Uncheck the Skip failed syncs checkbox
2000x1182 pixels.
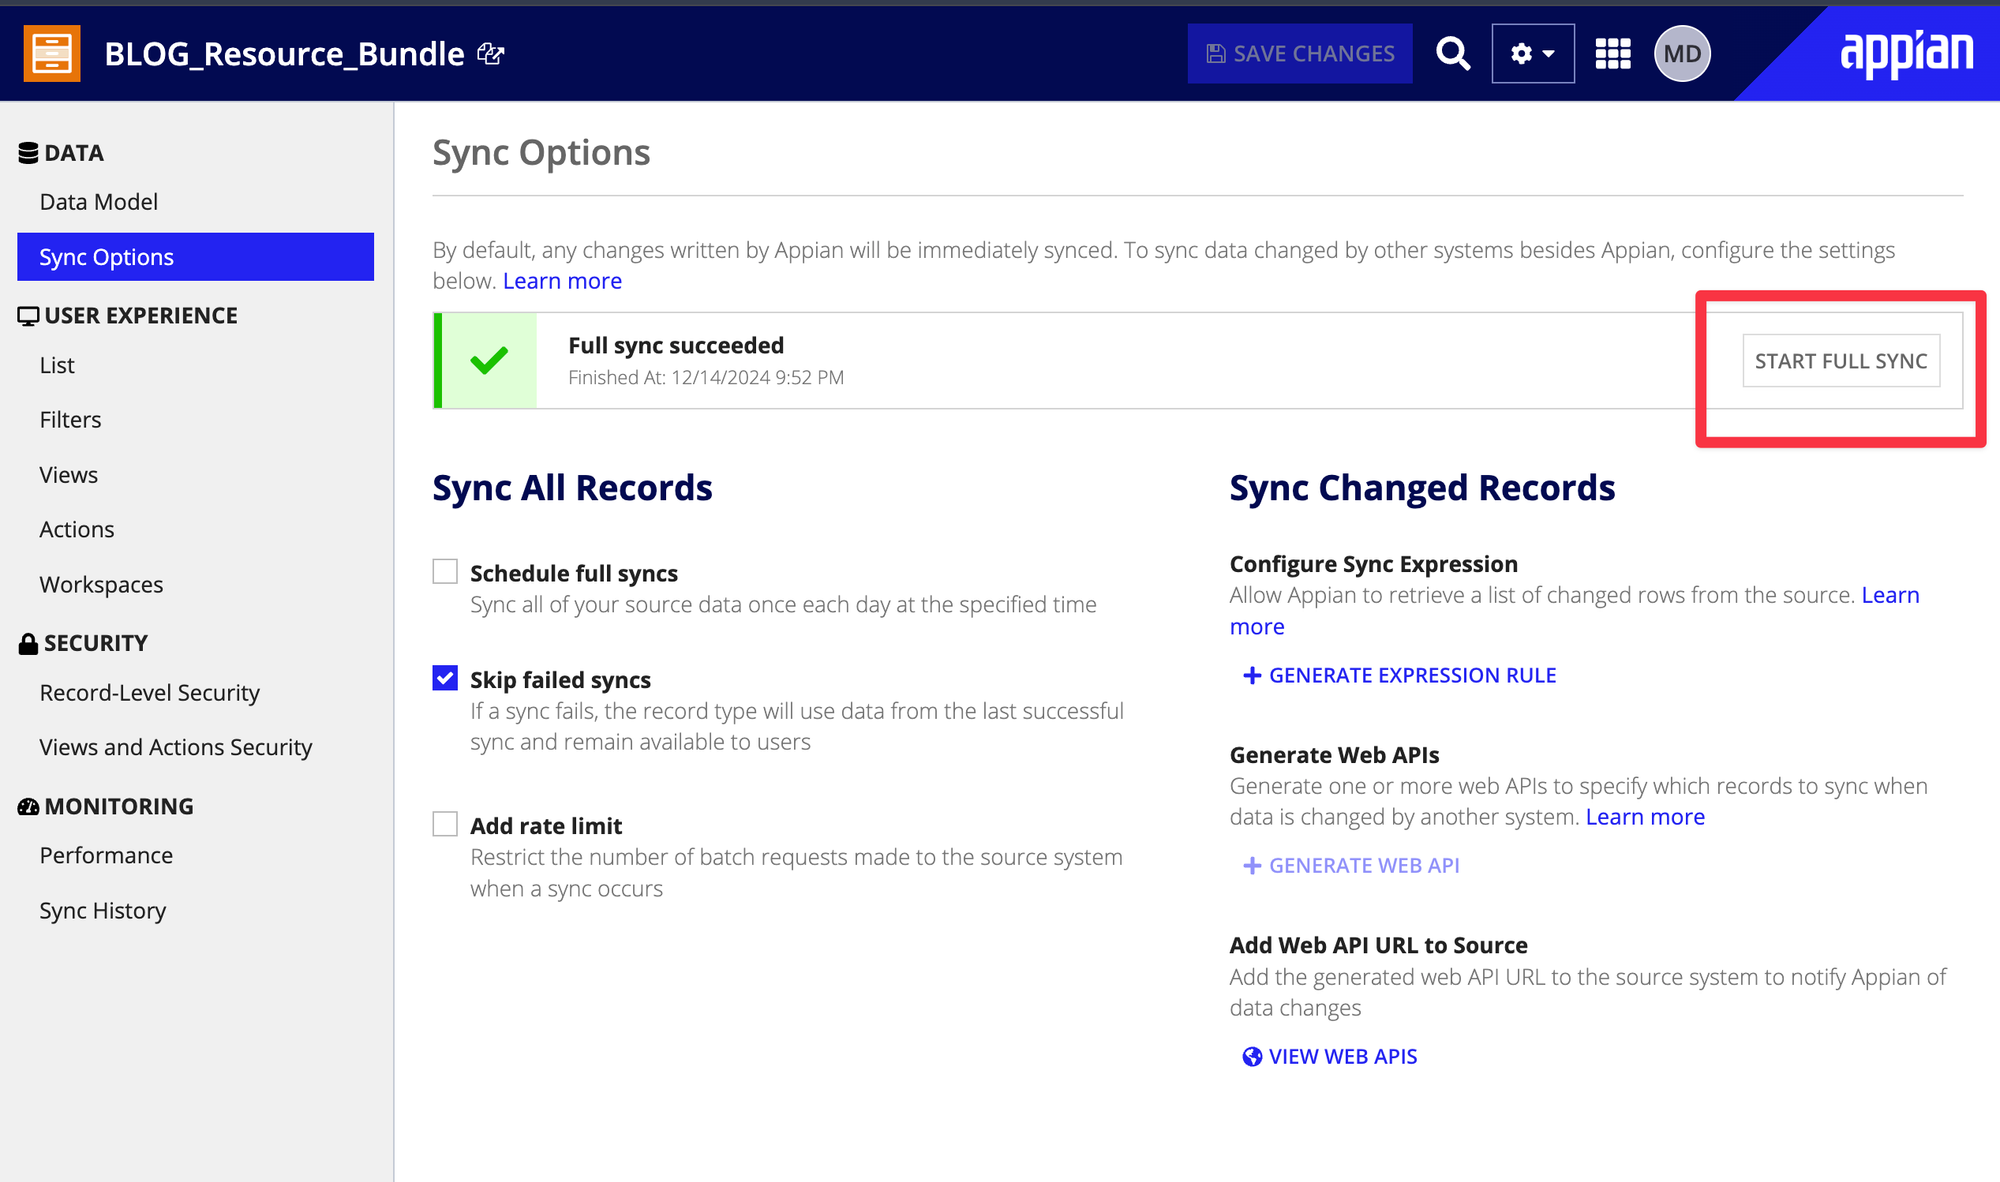[445, 678]
